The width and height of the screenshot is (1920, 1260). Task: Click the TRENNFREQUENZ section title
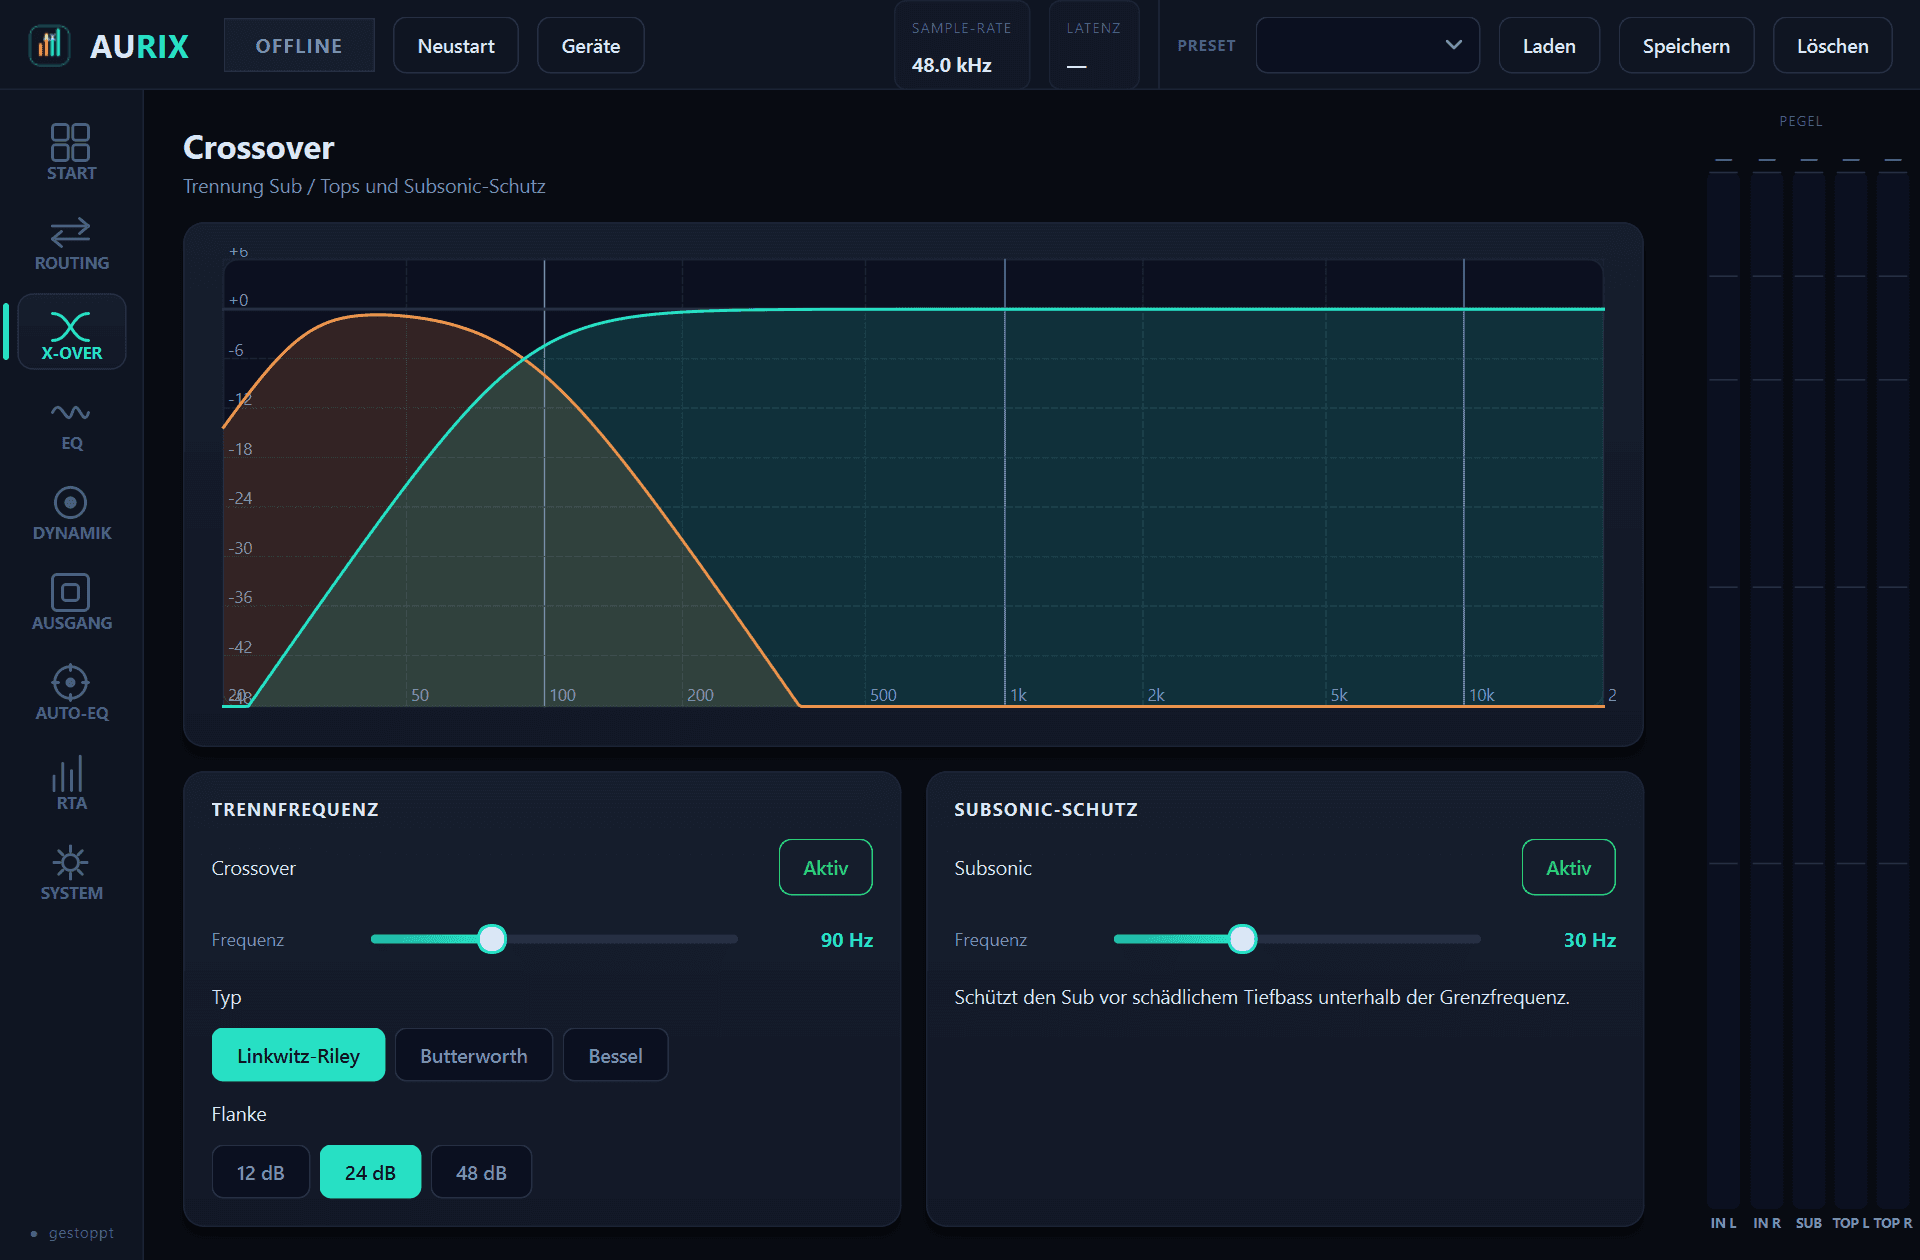pos(295,809)
